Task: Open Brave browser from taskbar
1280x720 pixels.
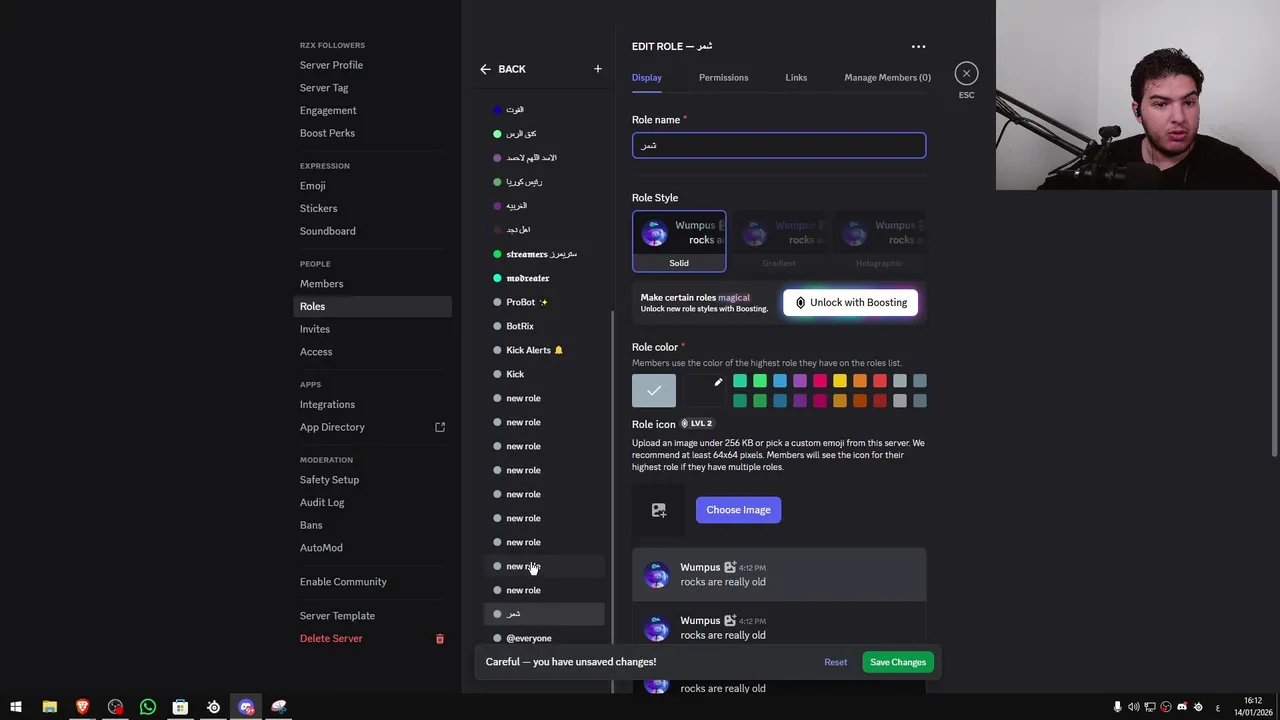Action: [82, 707]
